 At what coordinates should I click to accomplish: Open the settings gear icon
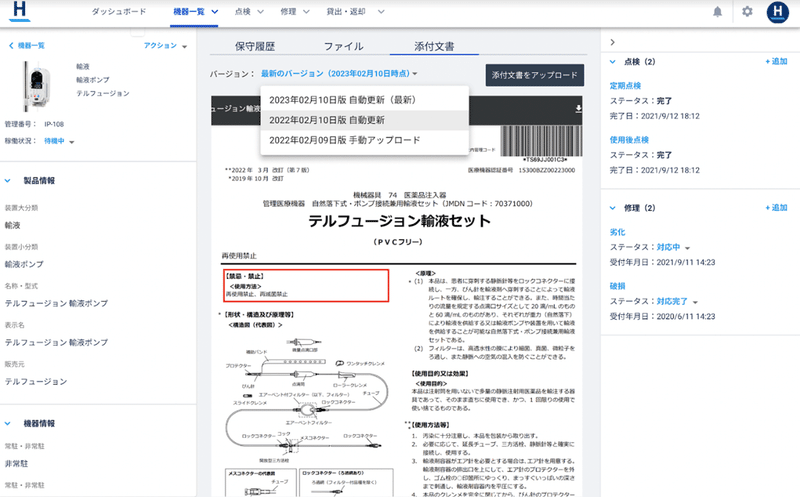point(747,11)
